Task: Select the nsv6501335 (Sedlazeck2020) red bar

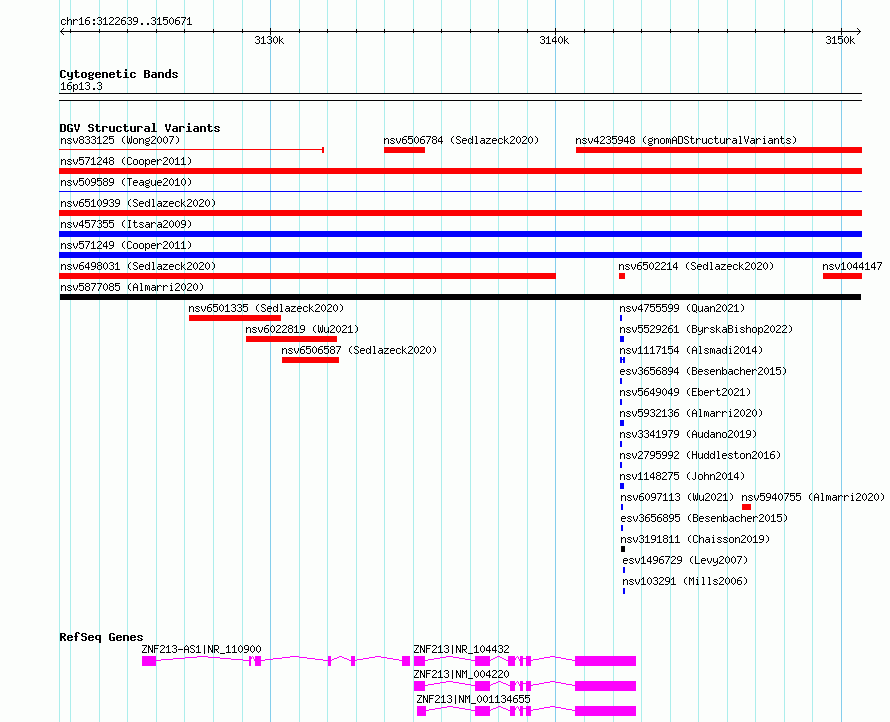Action: (x=234, y=318)
